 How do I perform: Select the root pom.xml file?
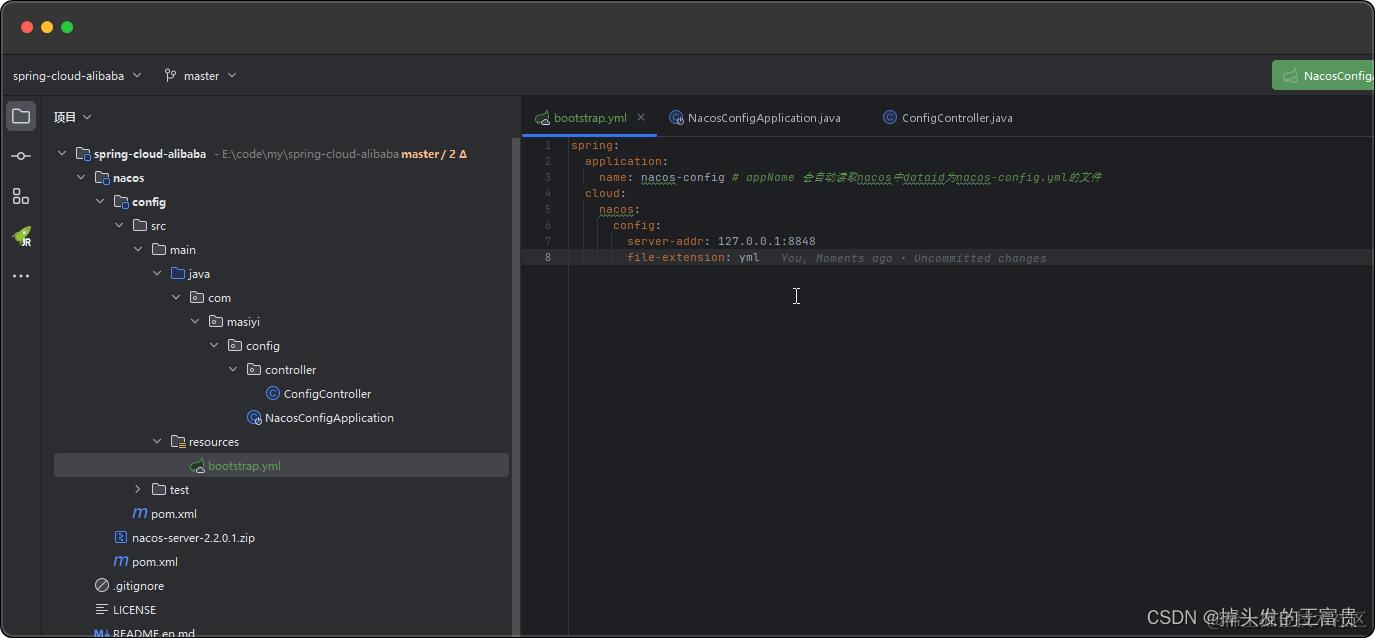point(155,561)
